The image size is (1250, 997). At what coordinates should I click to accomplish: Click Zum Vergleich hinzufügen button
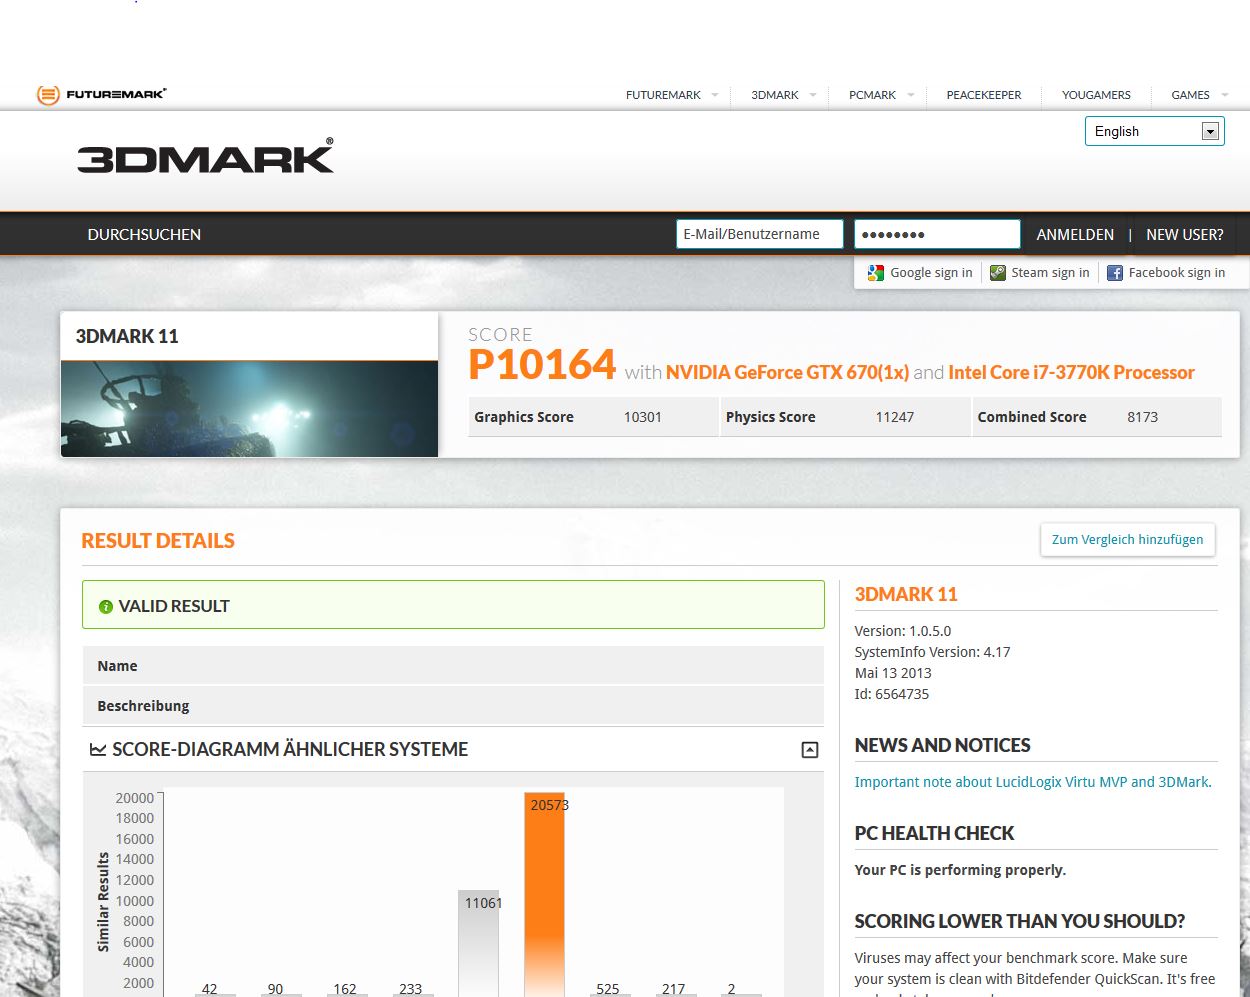click(x=1127, y=539)
